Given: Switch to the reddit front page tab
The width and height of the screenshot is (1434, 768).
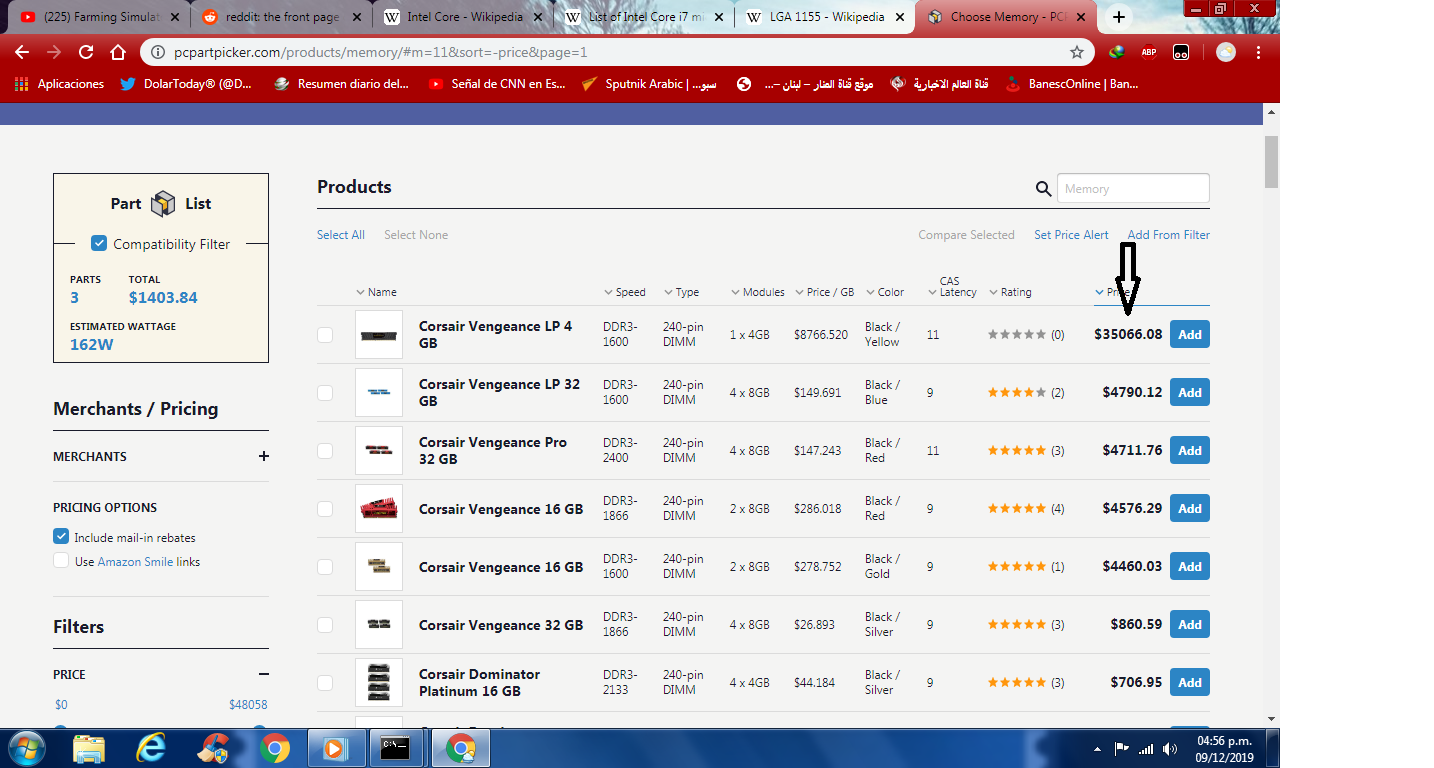Looking at the screenshot, I should pos(280,17).
